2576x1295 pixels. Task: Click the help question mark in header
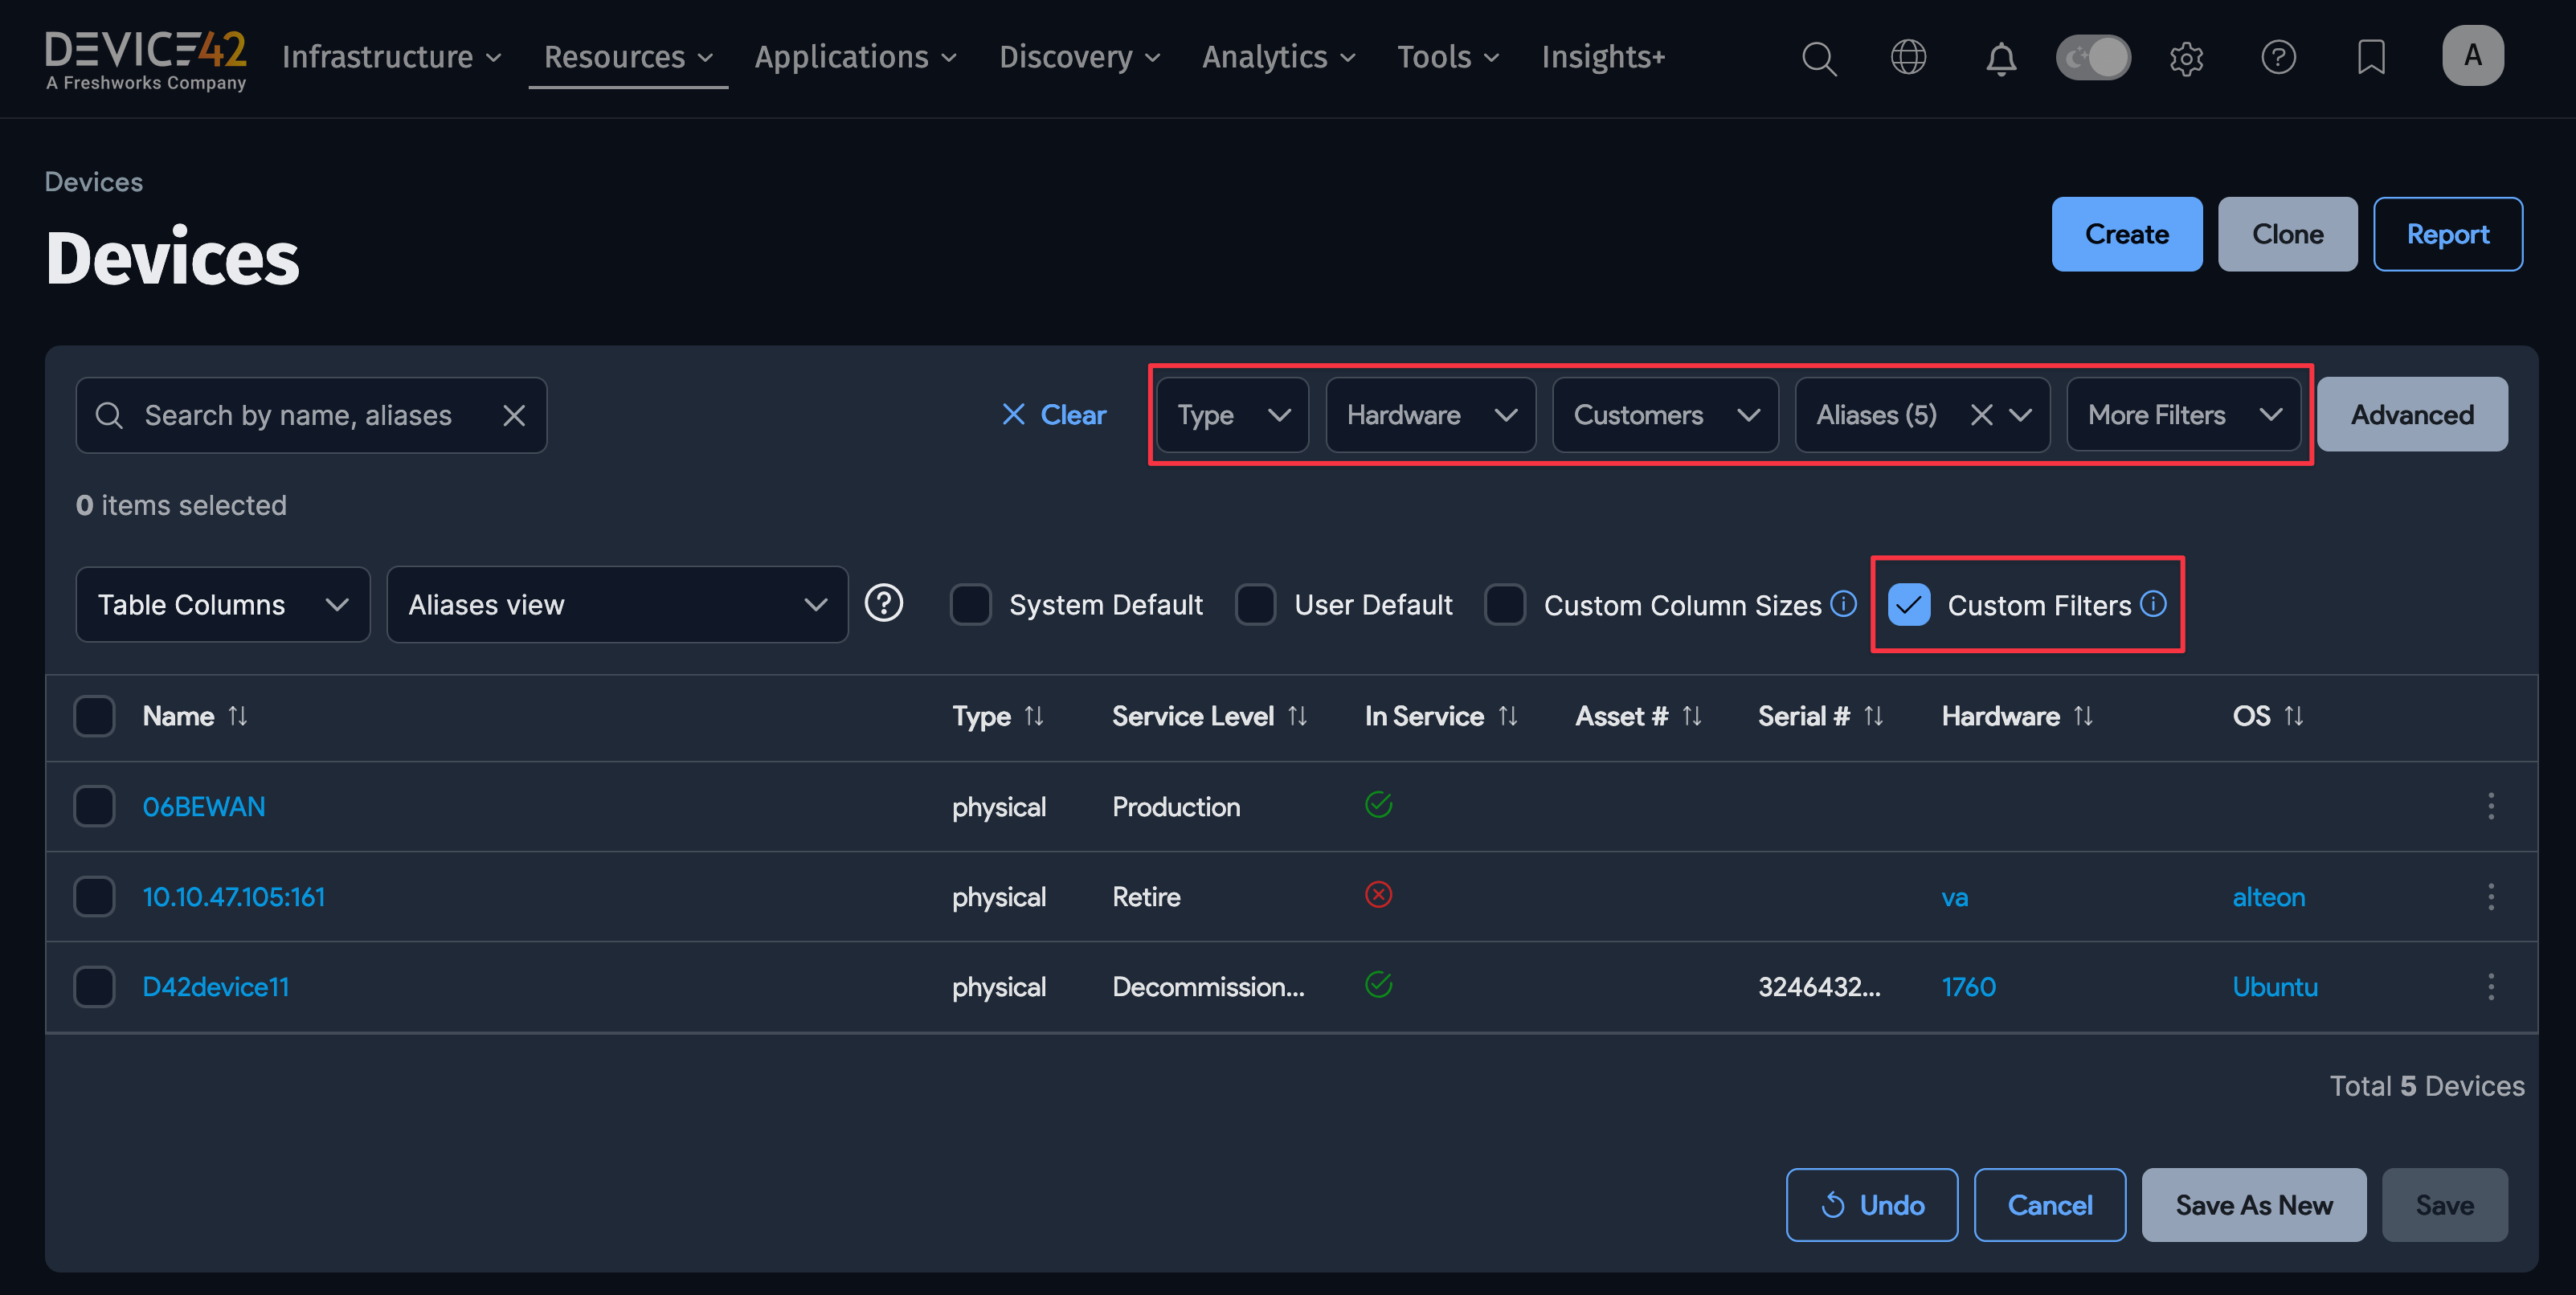(2278, 57)
